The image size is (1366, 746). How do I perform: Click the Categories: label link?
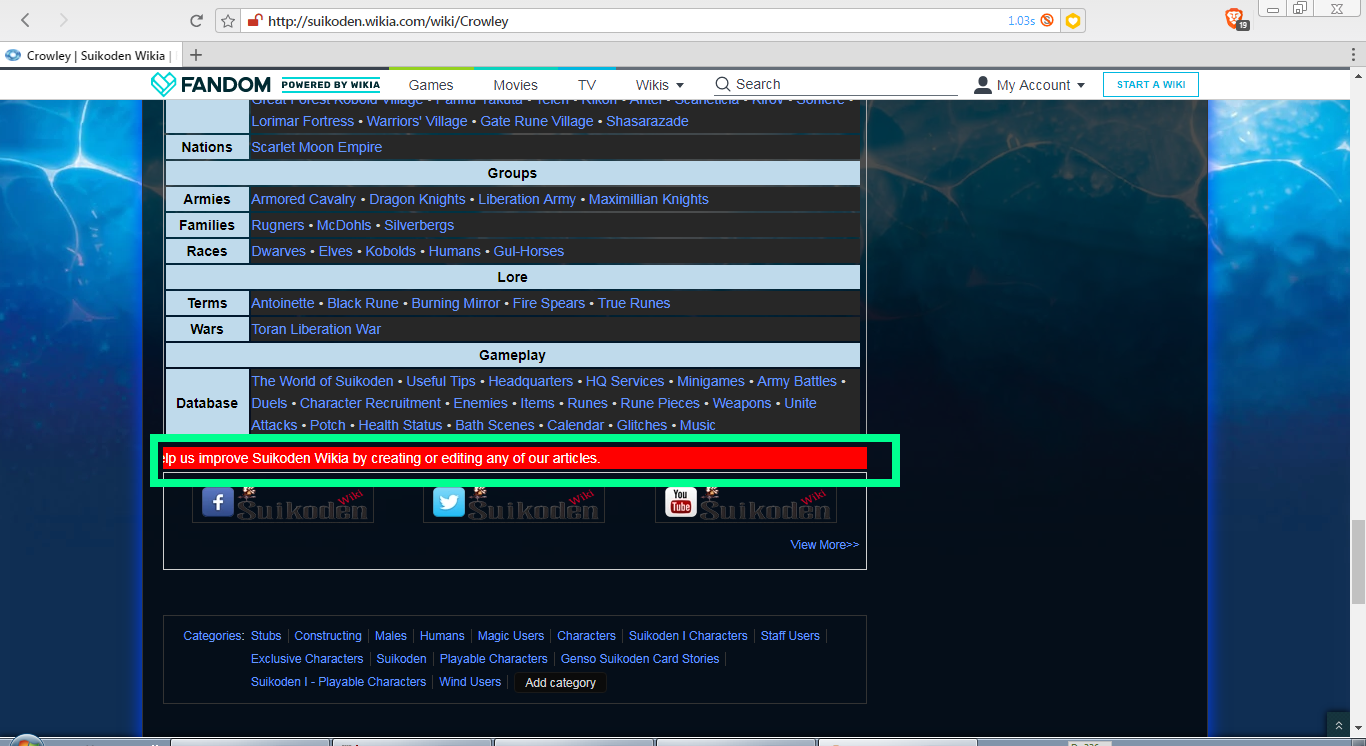coord(214,636)
